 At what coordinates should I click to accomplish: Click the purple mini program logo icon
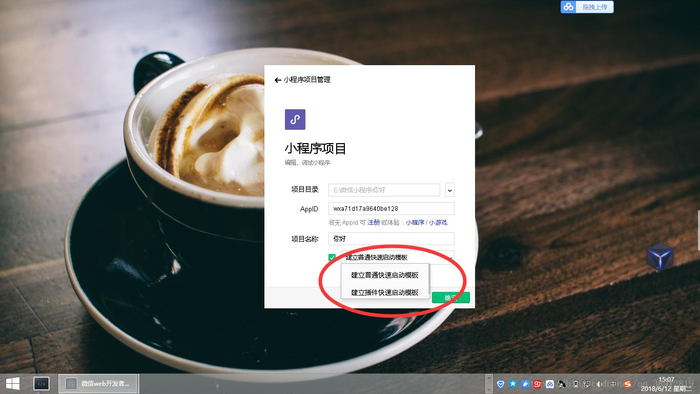pyautogui.click(x=295, y=120)
